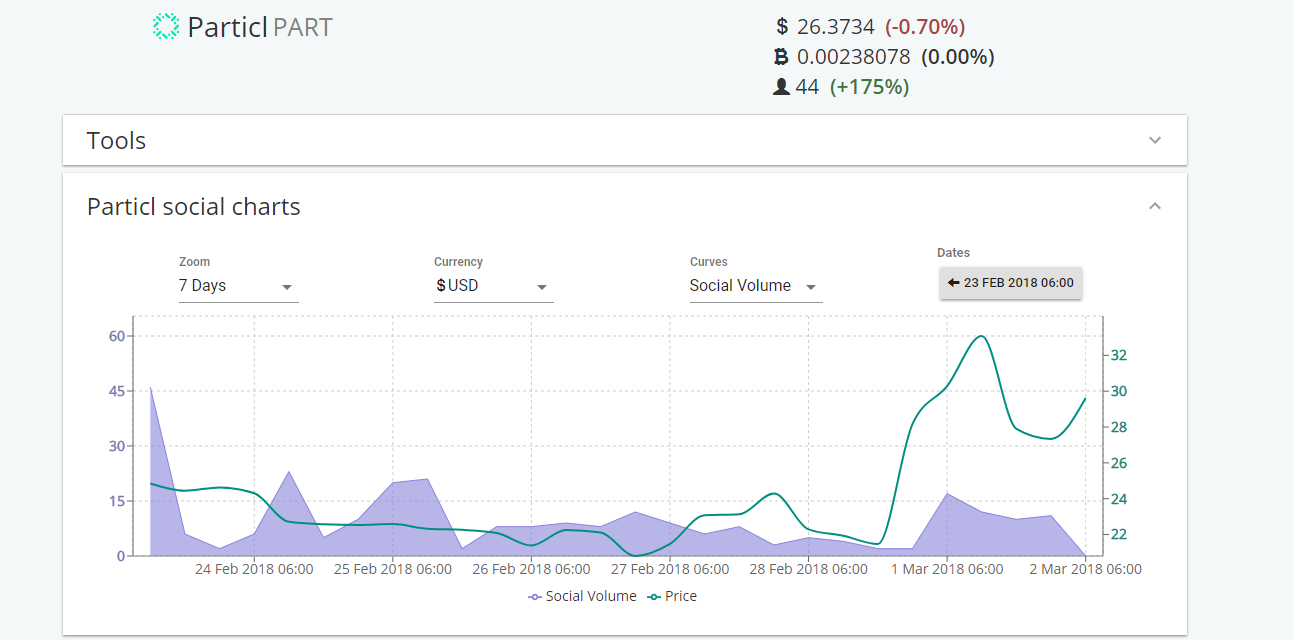Click the 2 Mar 2018 06:00 axis label
Viewport: 1294px width, 640px height.
pos(1085,569)
